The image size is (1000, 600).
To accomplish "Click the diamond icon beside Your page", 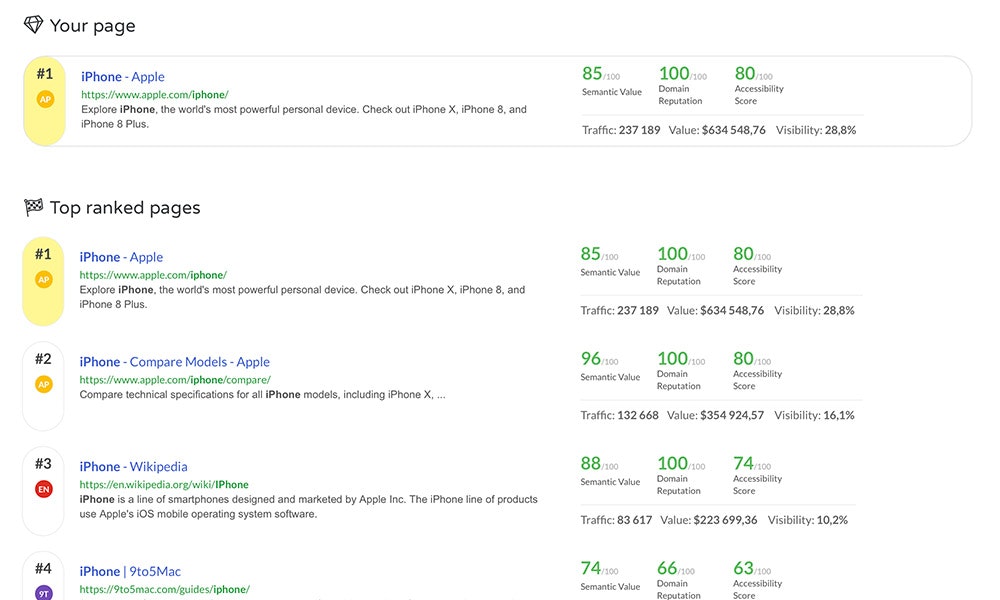I will pyautogui.click(x=33, y=25).
